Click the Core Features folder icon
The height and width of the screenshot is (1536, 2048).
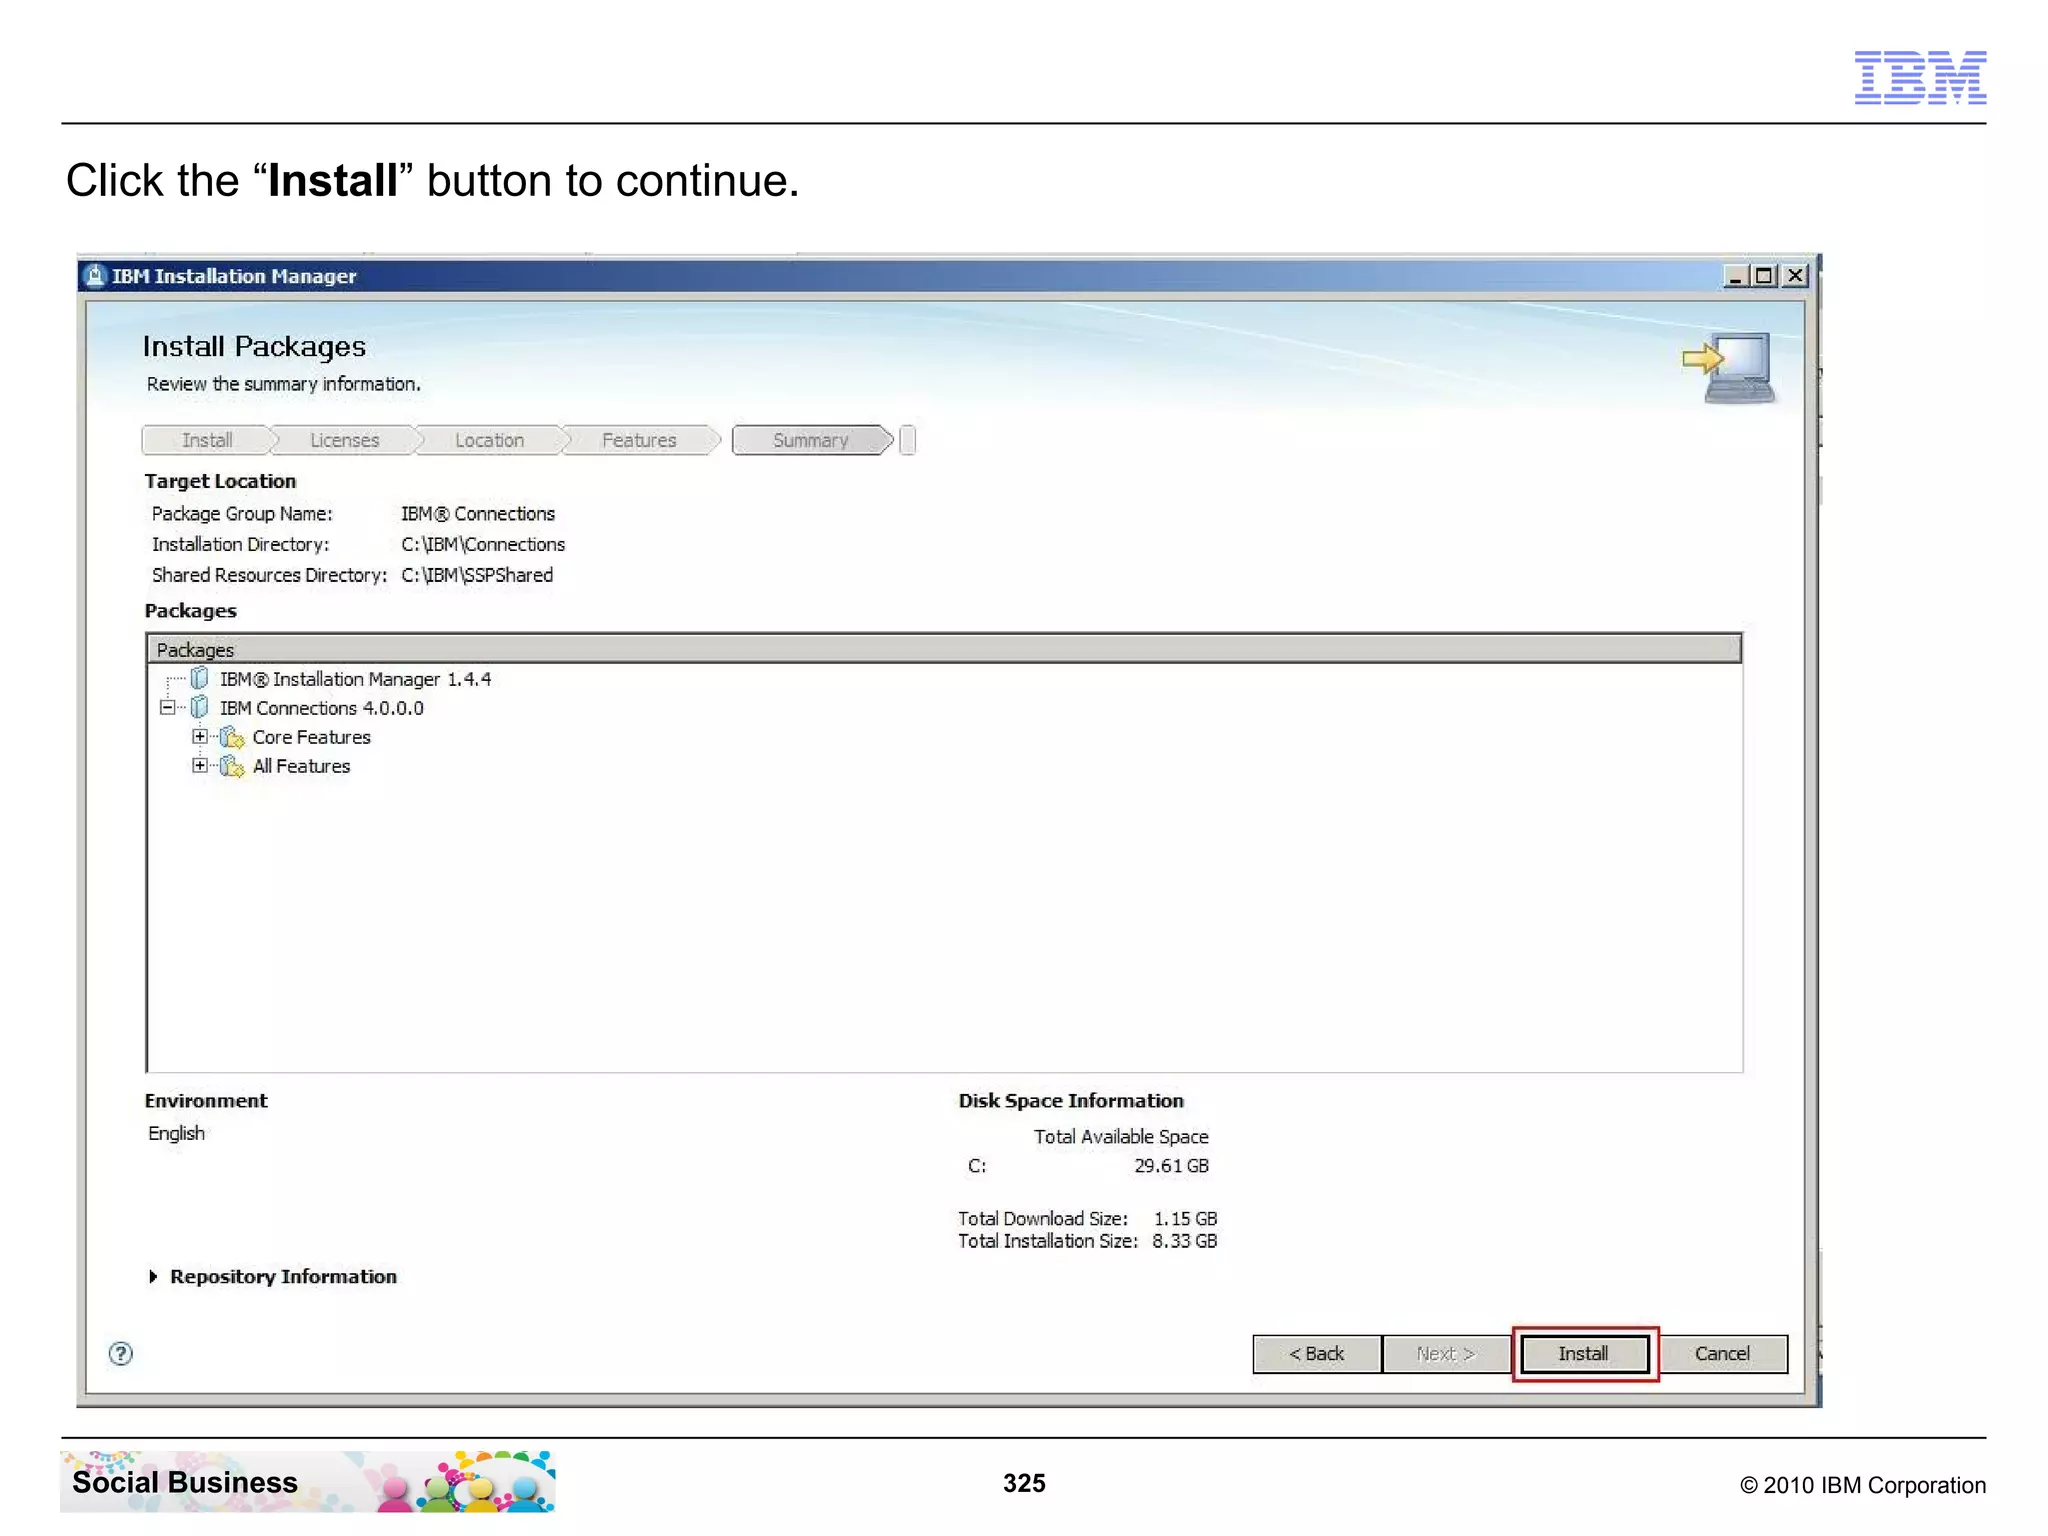coord(232,737)
